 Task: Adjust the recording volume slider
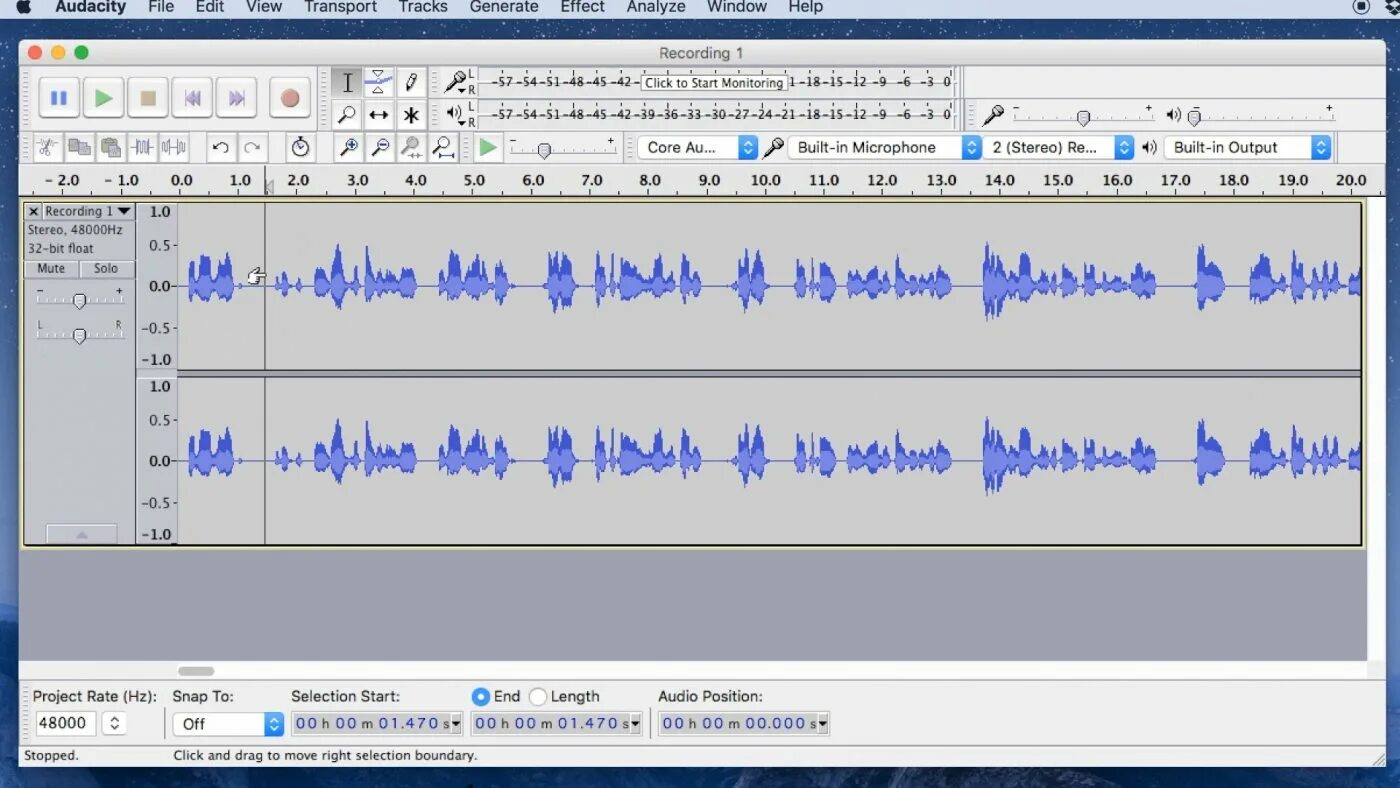click(1083, 118)
